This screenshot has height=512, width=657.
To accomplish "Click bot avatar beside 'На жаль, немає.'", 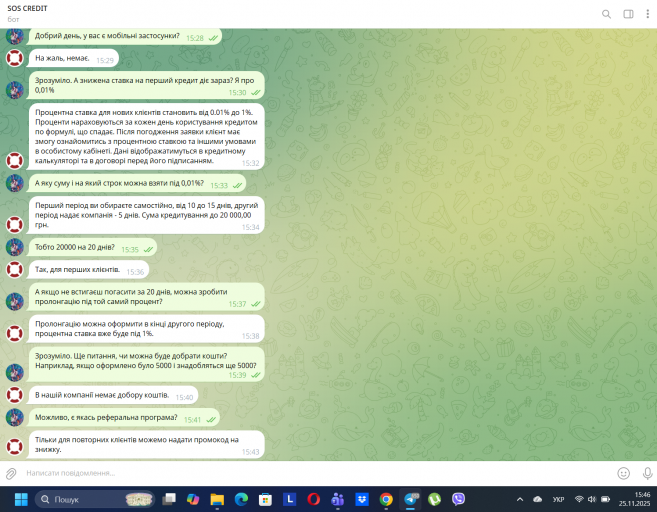I will pyautogui.click(x=15, y=58).
